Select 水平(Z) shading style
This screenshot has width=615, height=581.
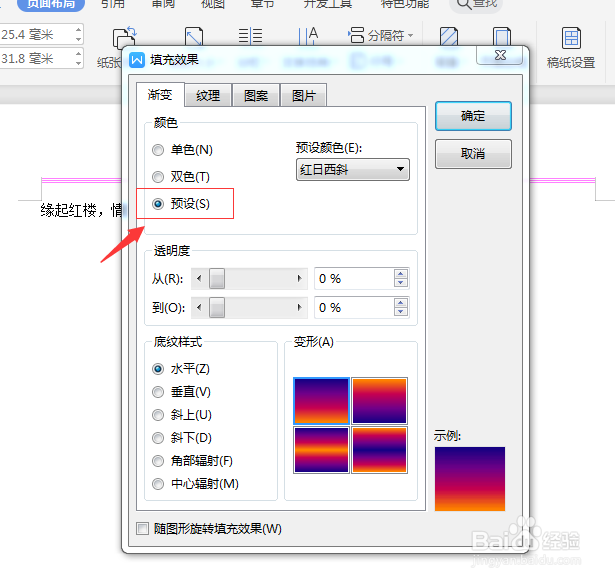[158, 369]
